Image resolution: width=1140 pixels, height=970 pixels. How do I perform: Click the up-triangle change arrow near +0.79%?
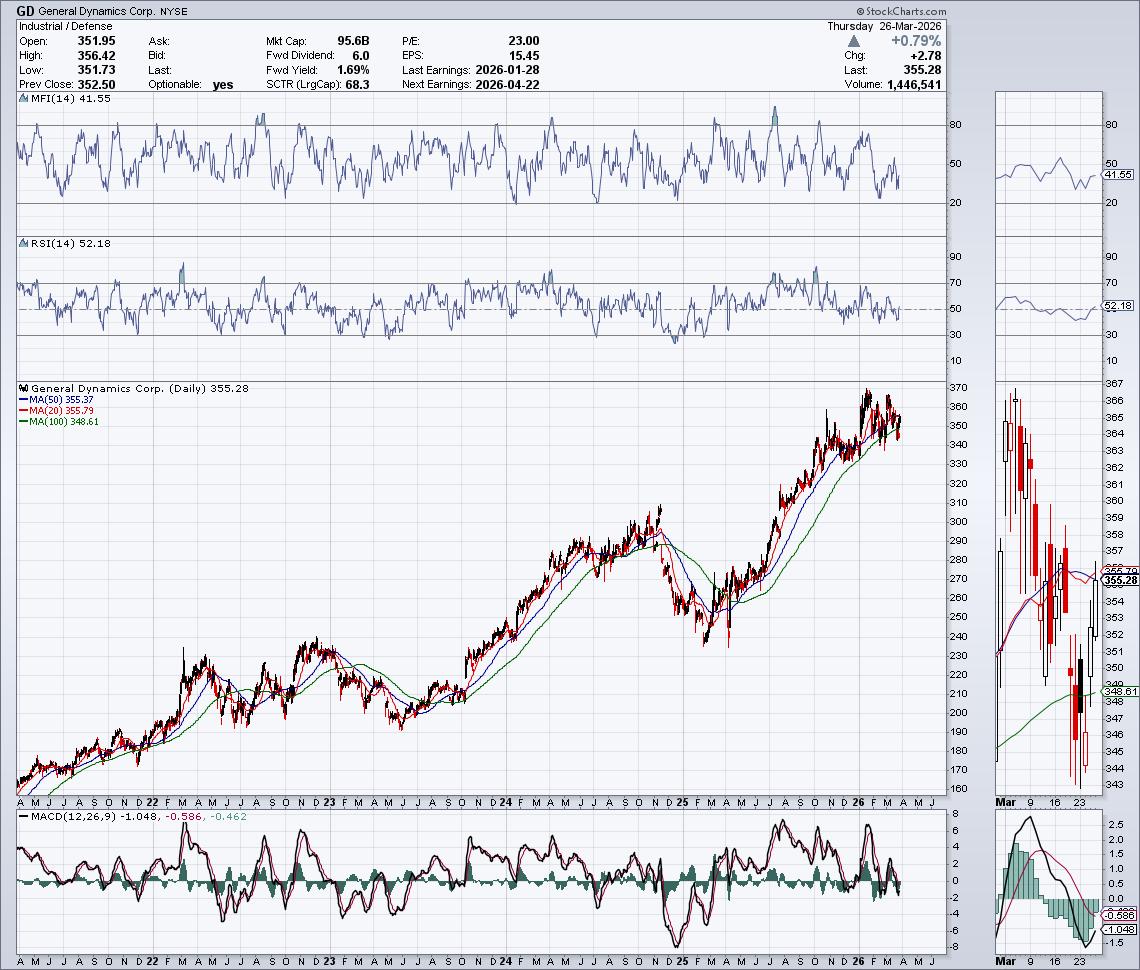(854, 41)
